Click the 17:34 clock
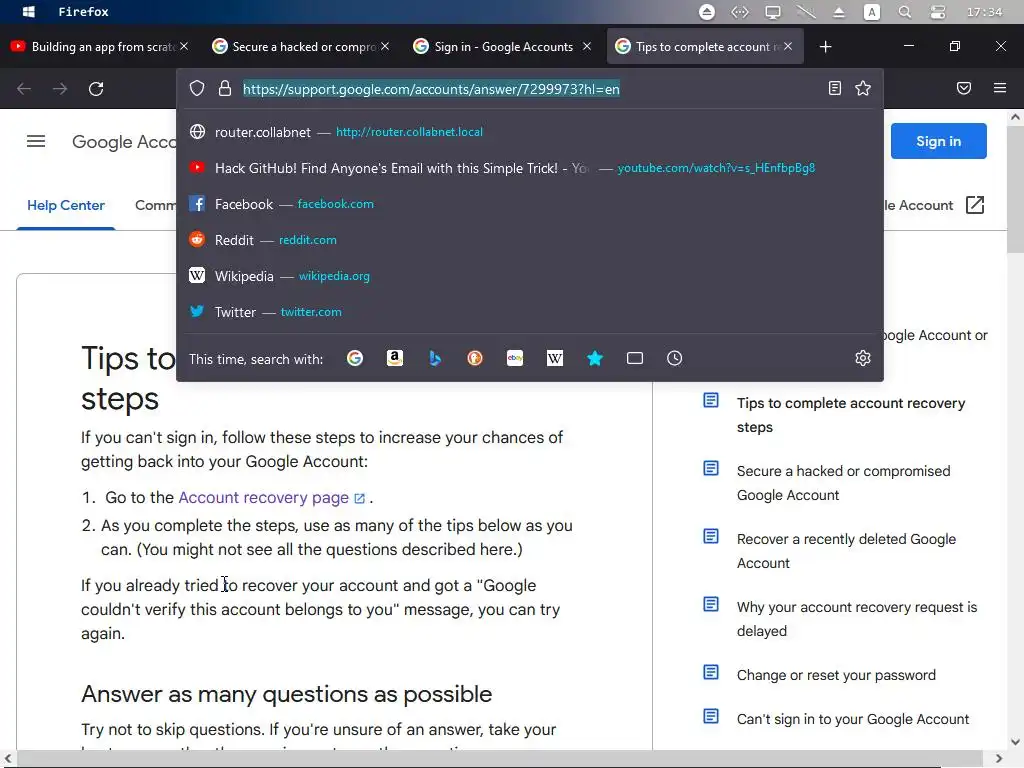The height and width of the screenshot is (768, 1024). 984,12
